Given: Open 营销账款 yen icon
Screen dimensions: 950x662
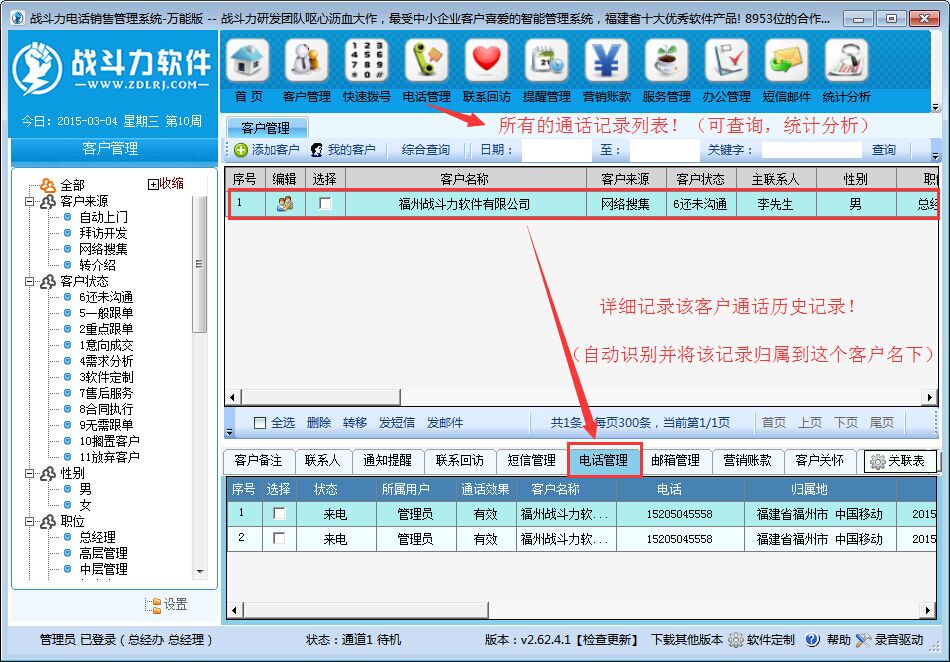Looking at the screenshot, I should point(606,61).
